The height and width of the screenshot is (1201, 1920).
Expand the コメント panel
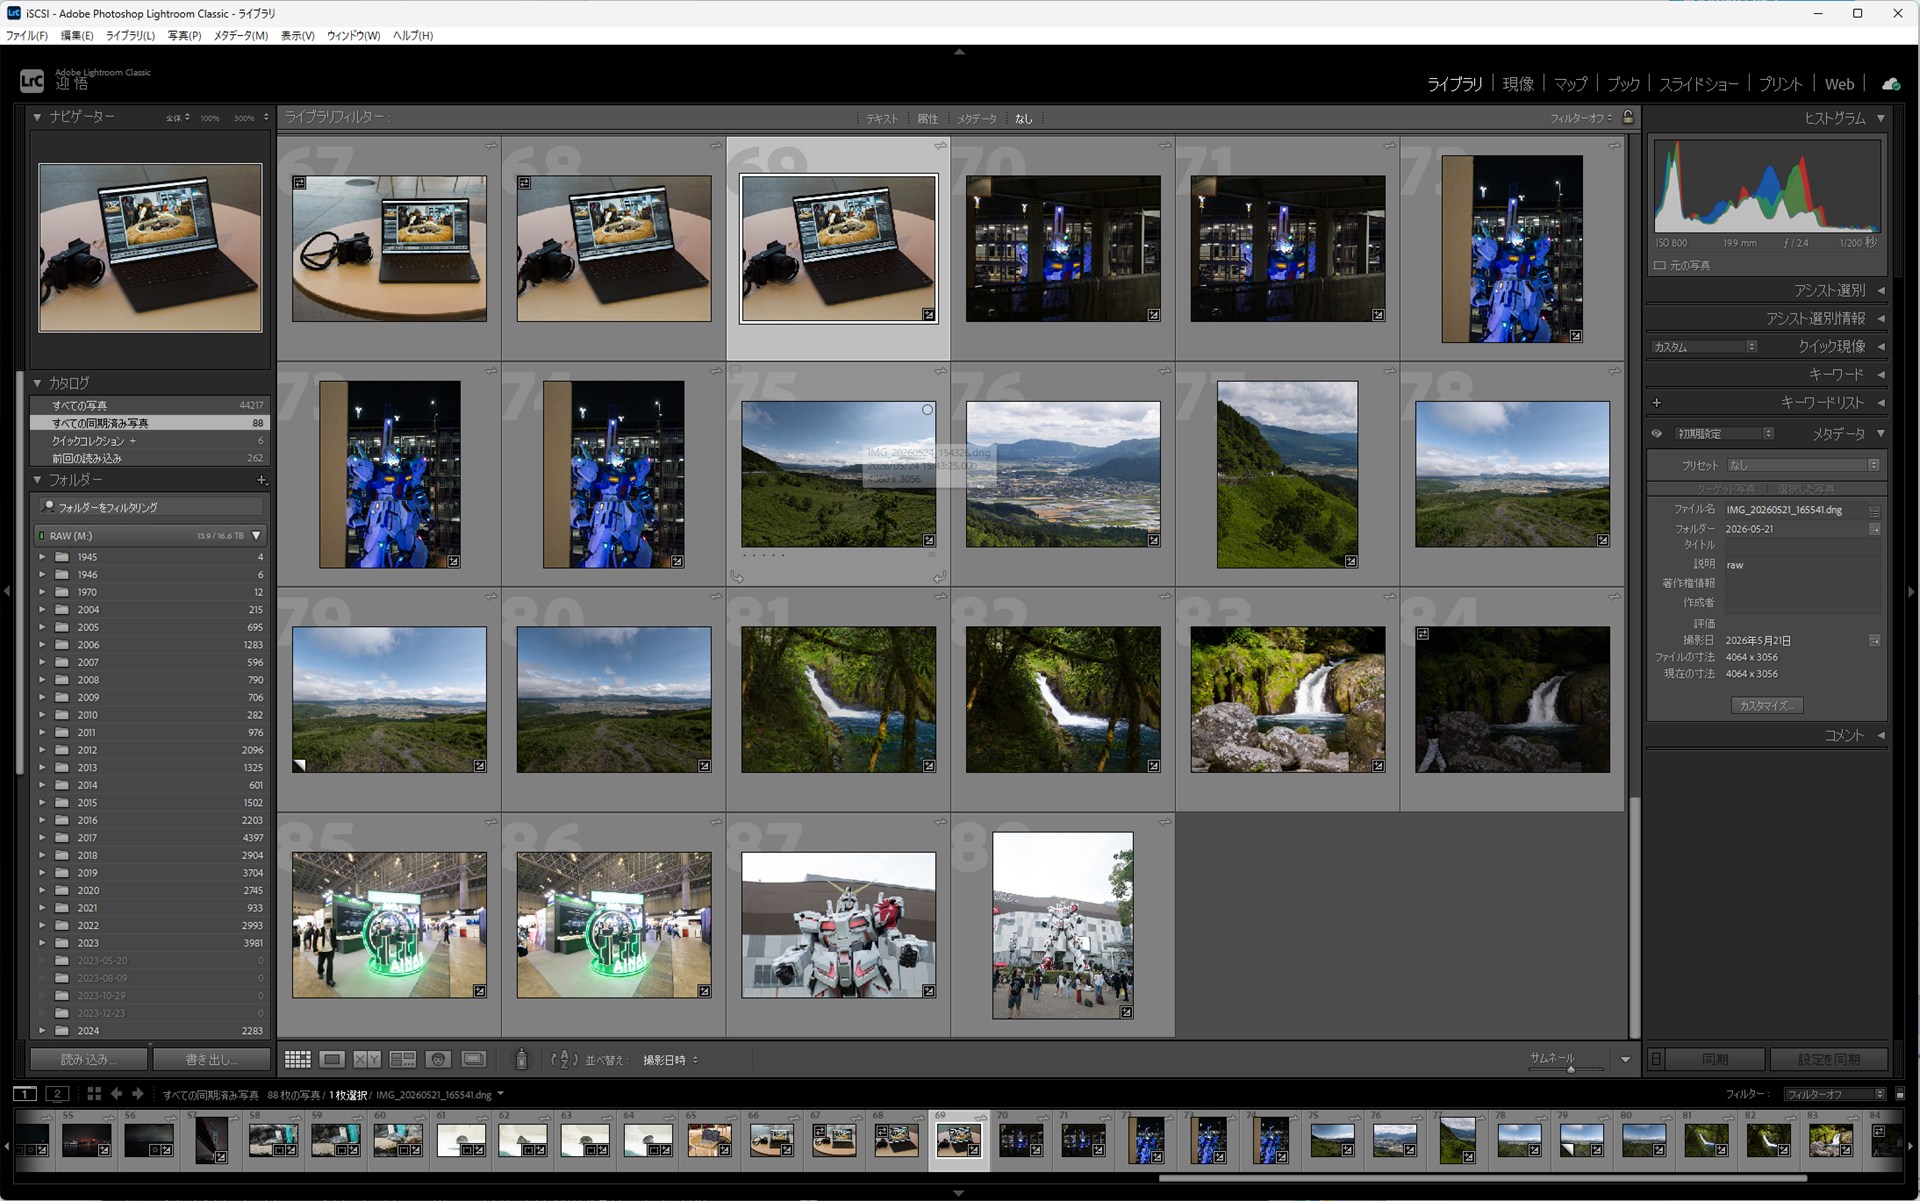tap(1881, 735)
